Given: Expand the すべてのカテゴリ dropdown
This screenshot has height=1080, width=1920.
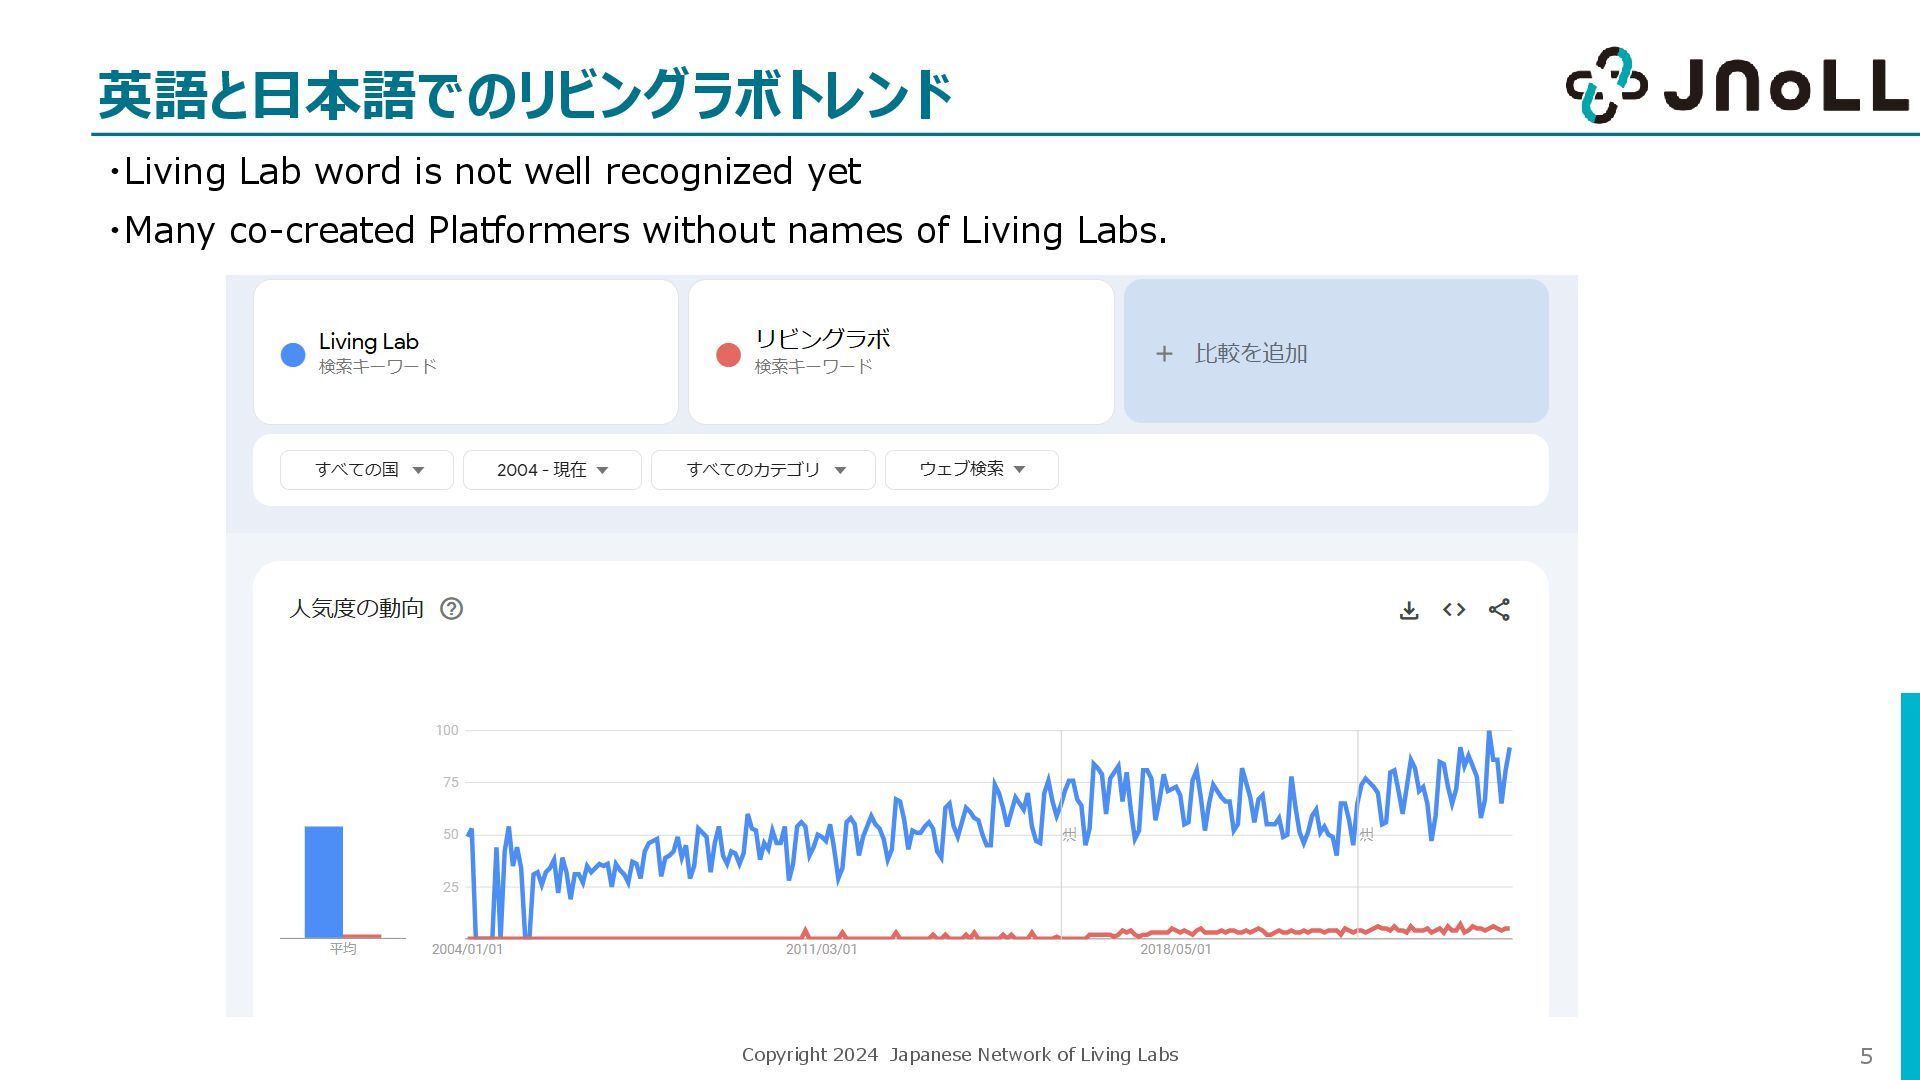Looking at the screenshot, I should coord(763,470).
